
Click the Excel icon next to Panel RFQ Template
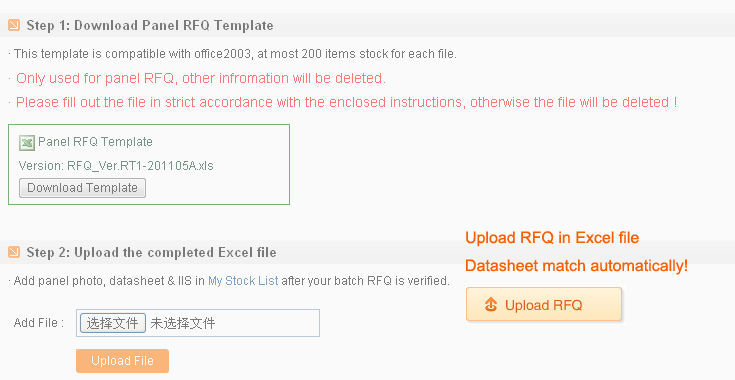(x=27, y=142)
